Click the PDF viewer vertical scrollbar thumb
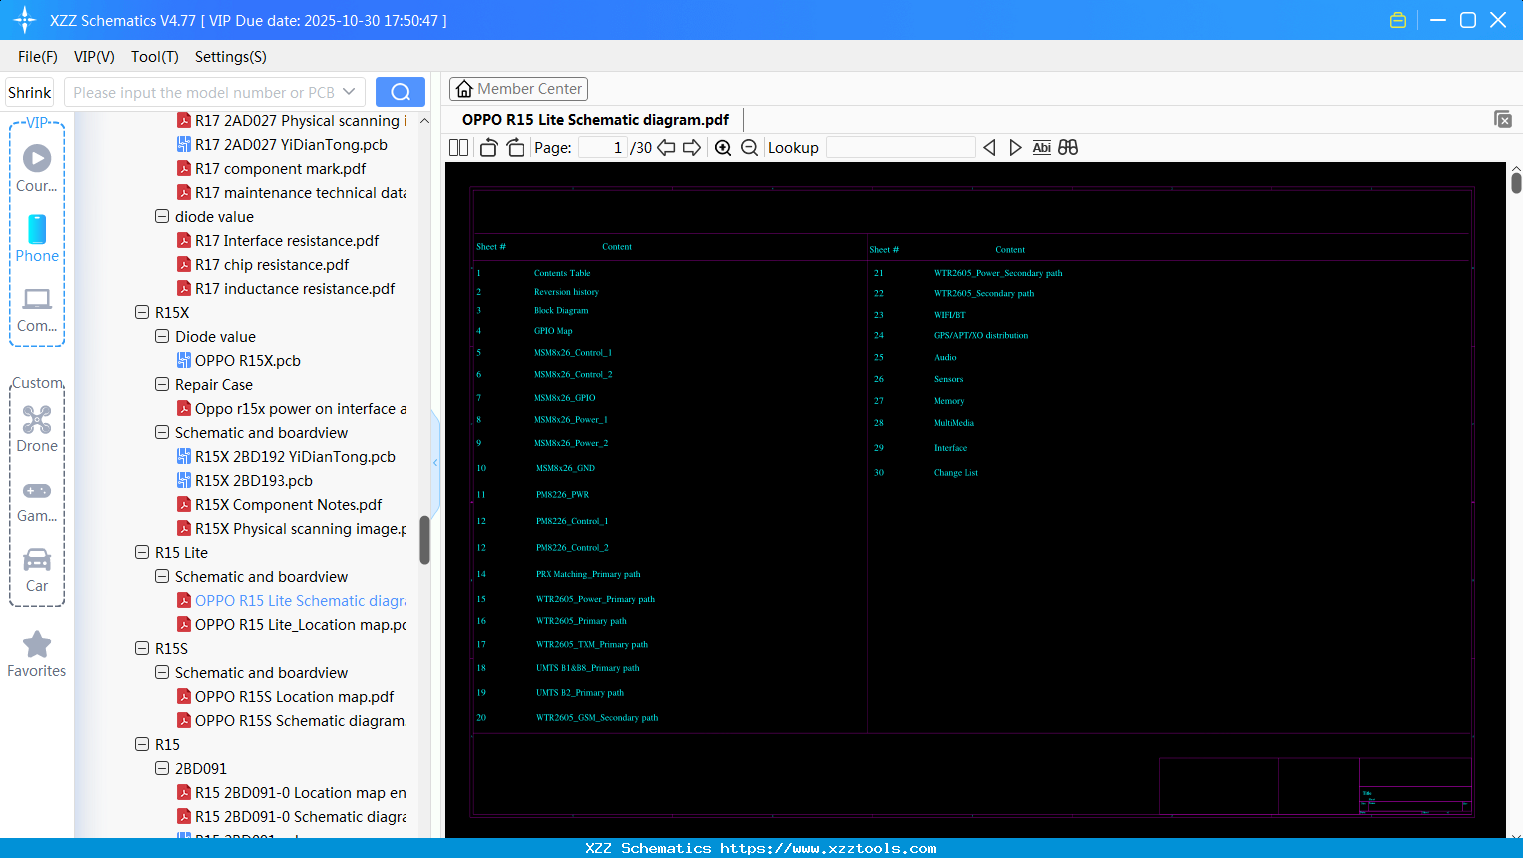 point(1516,183)
